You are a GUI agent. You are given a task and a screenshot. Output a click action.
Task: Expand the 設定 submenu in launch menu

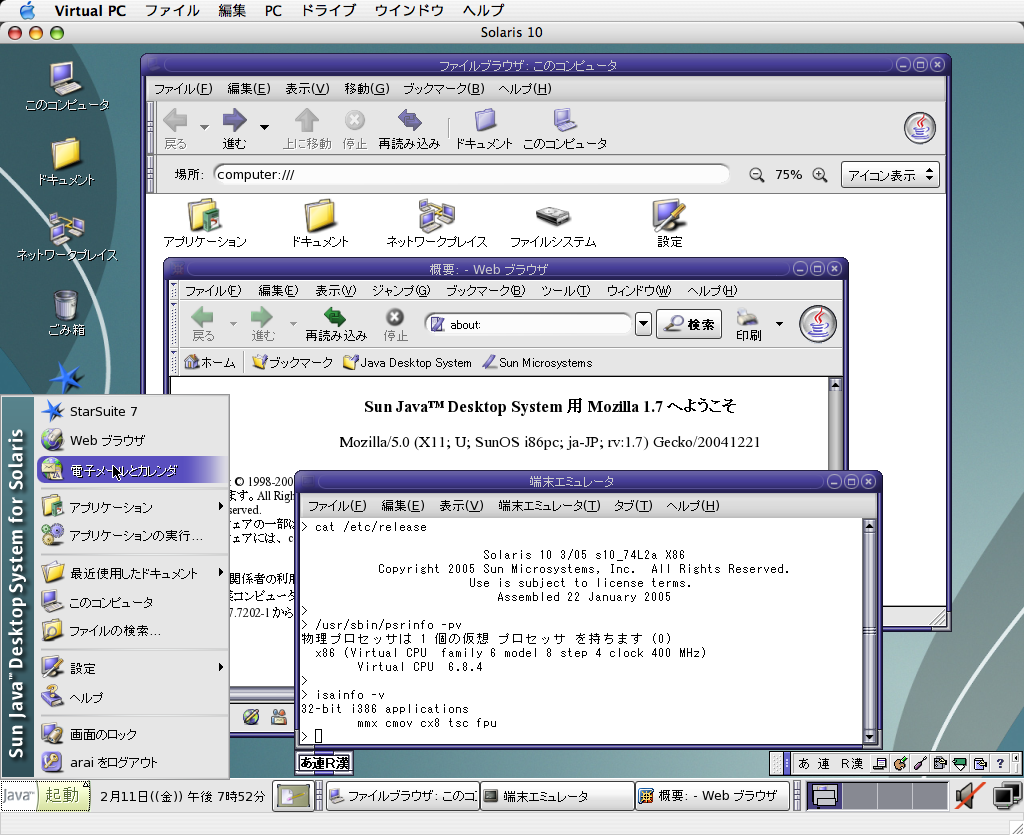(133, 668)
